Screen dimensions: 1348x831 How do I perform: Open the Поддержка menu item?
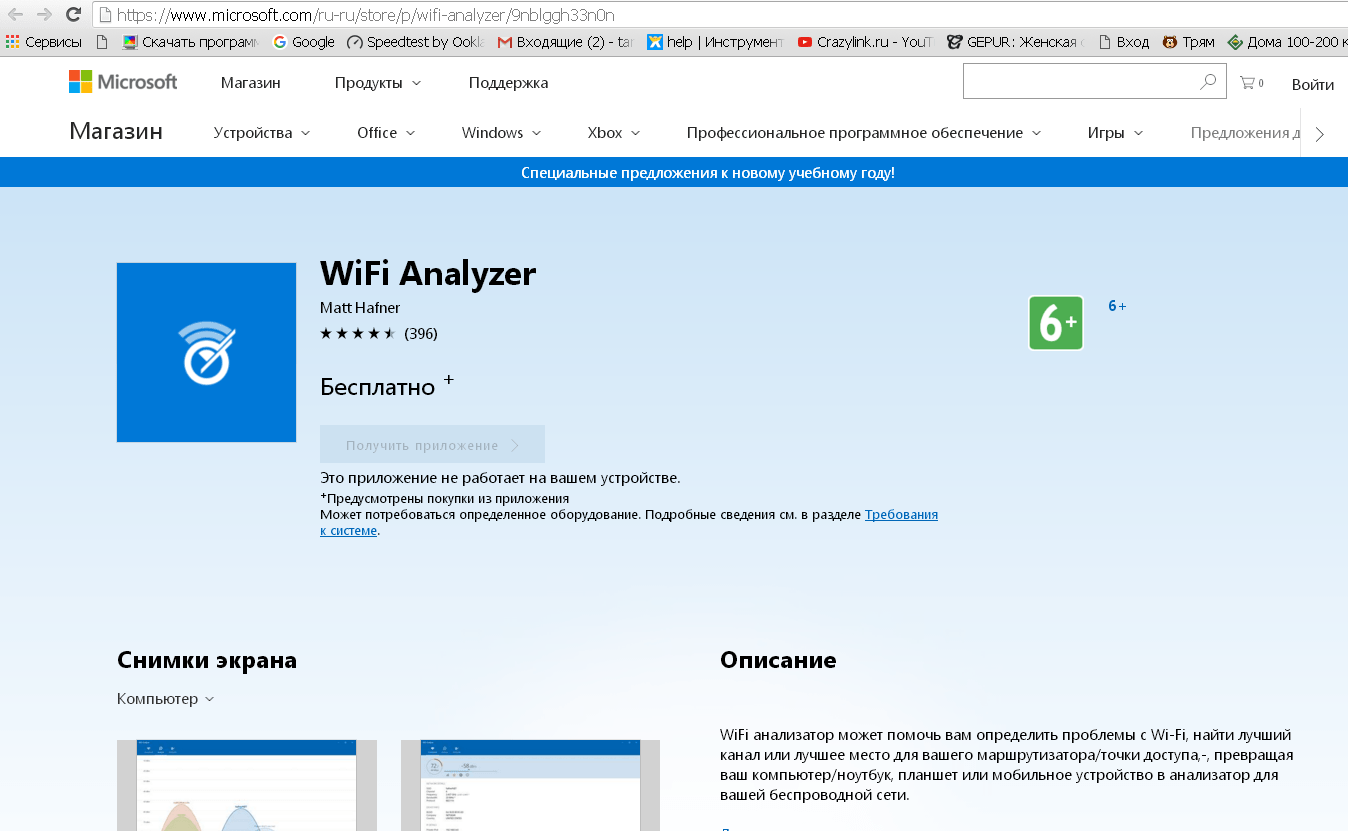click(x=508, y=83)
